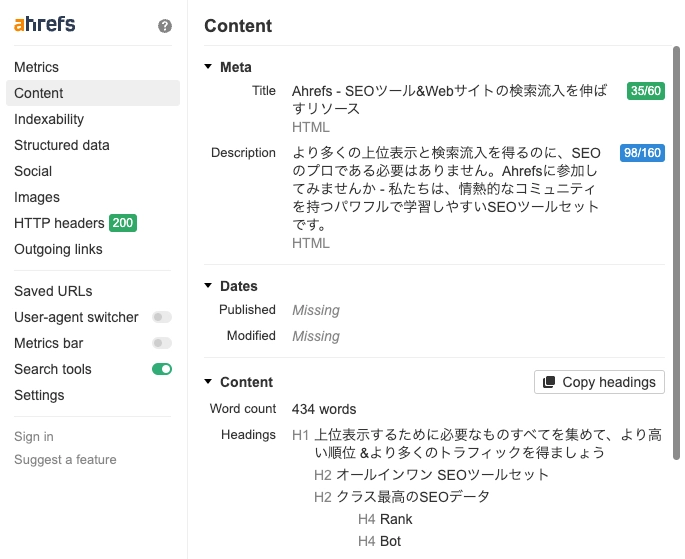Switch to Social section
This screenshot has height=559, width=685.
(33, 171)
